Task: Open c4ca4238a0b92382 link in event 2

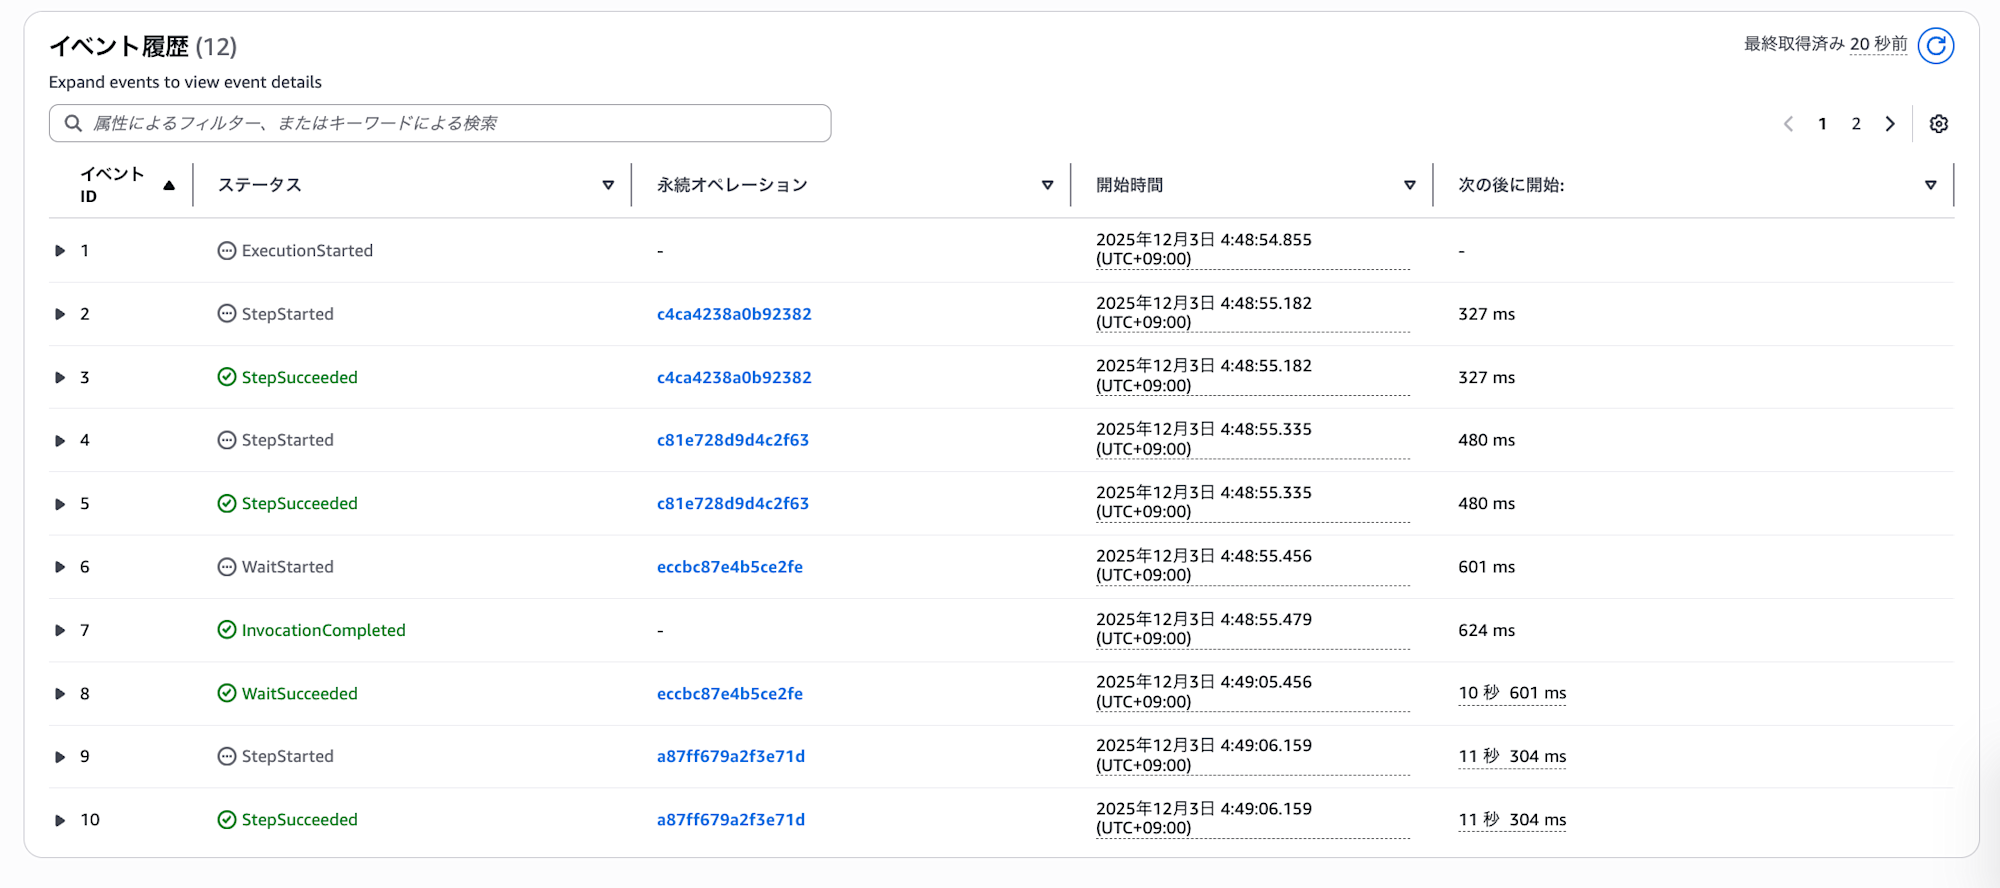Action: point(734,314)
